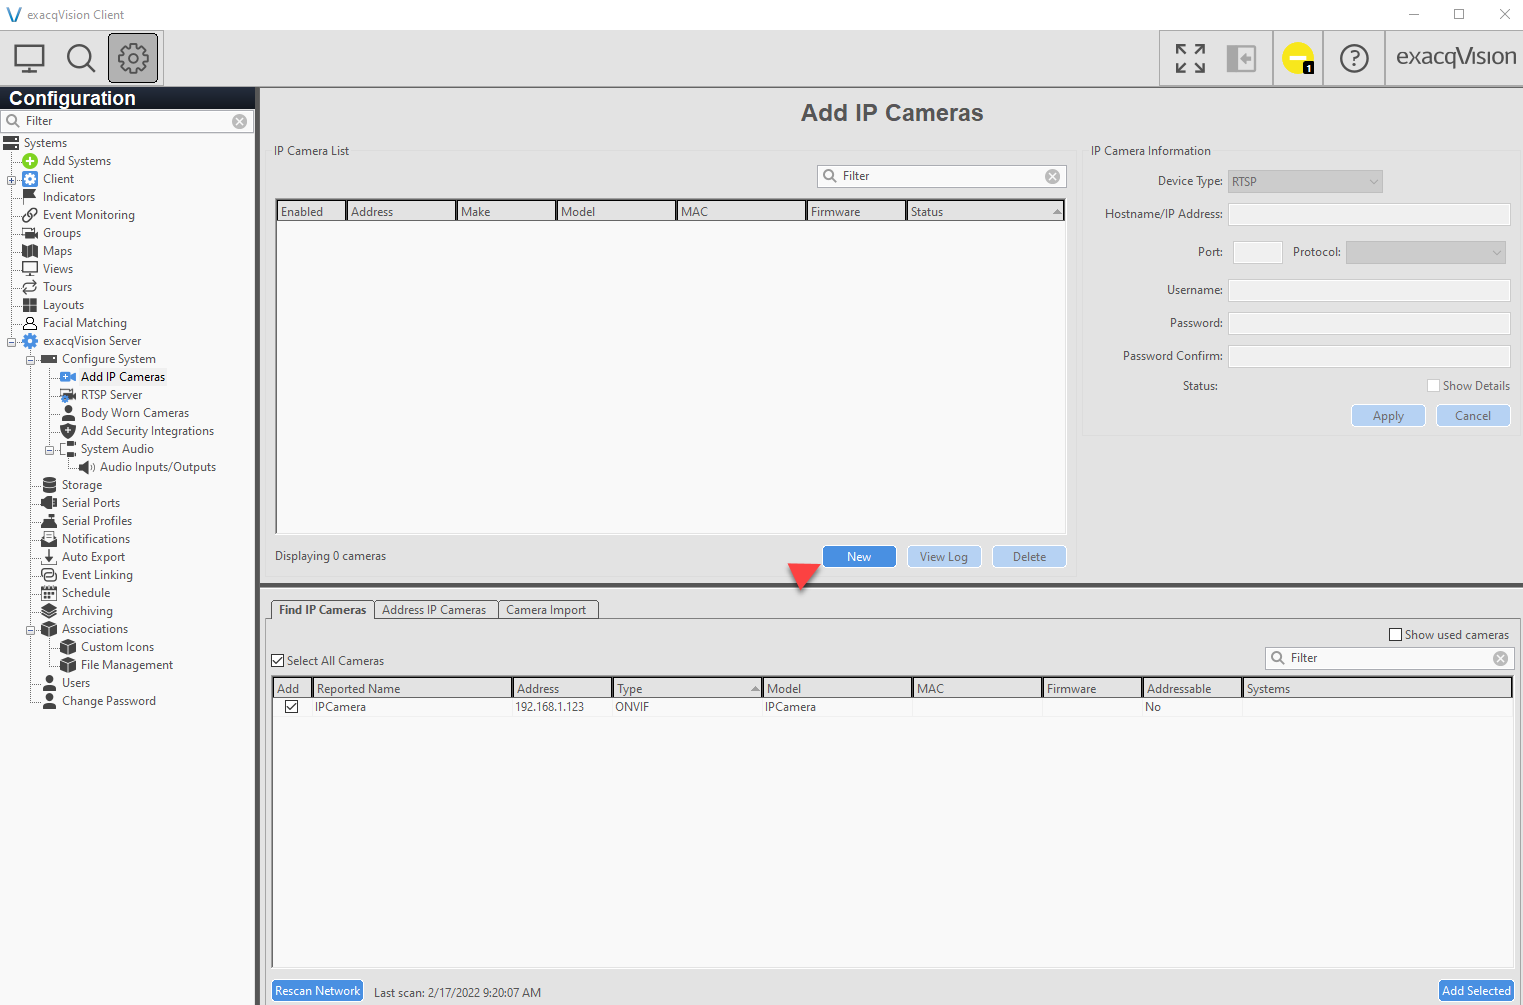Viewport: 1523px width, 1005px height.
Task: Toggle full screen mode icon
Action: coord(1190,58)
